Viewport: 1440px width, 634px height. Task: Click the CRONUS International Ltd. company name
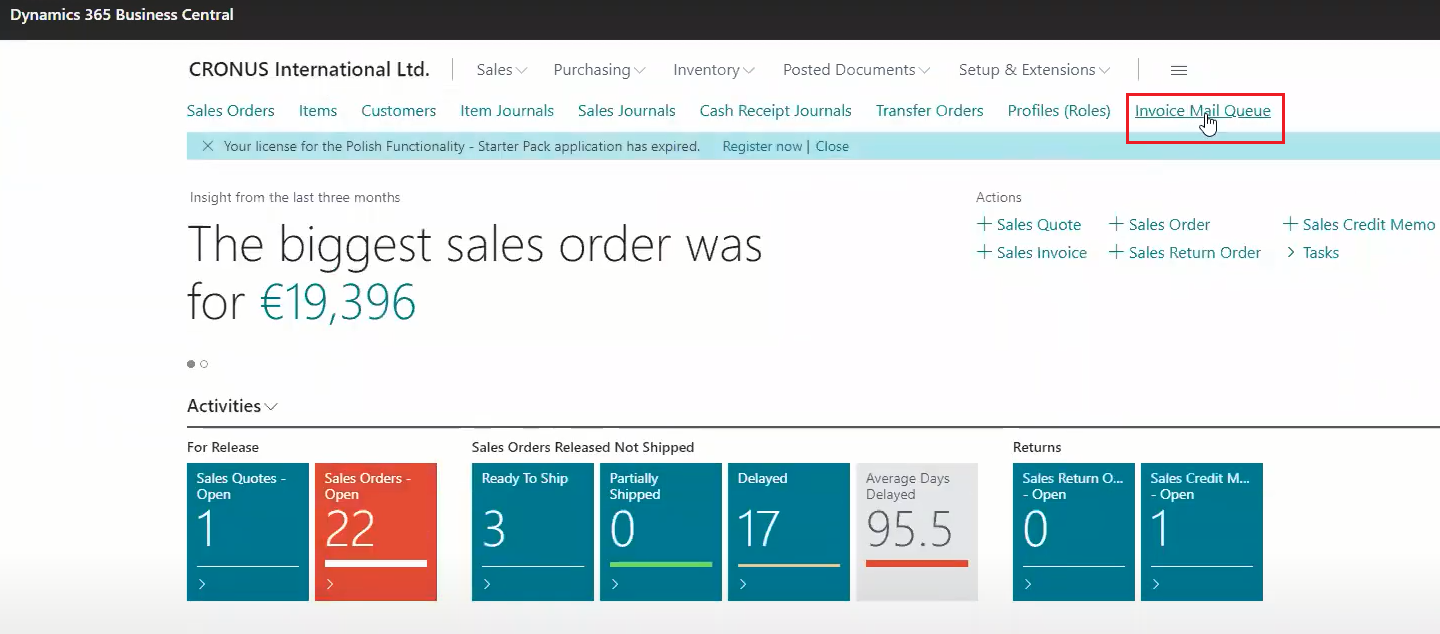(x=309, y=70)
